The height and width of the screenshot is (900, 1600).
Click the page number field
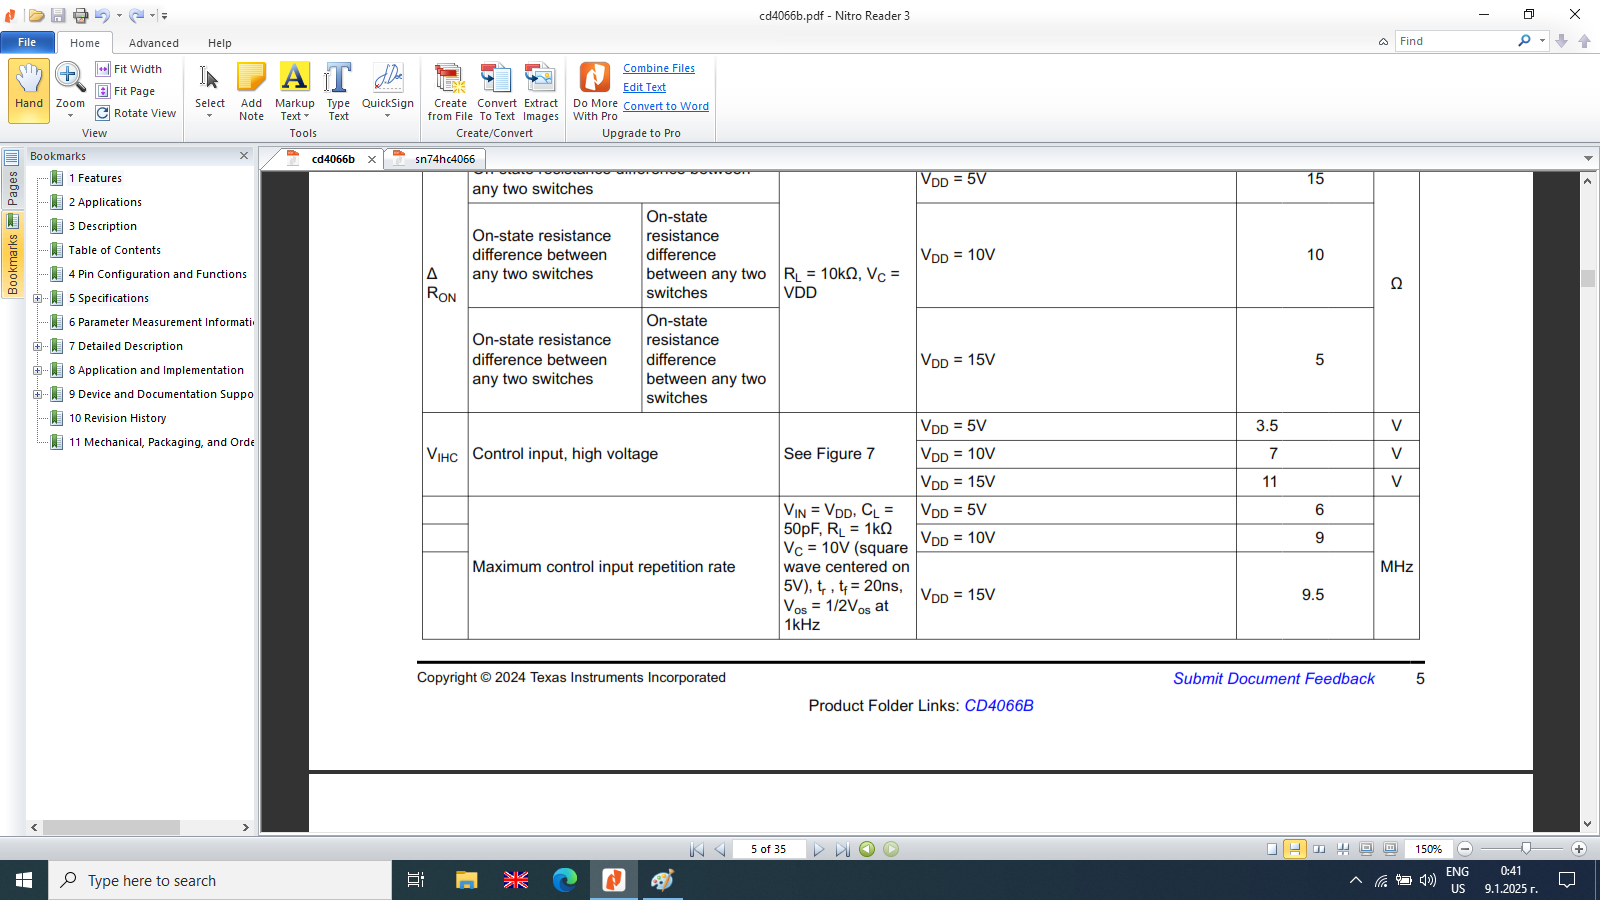pos(768,849)
